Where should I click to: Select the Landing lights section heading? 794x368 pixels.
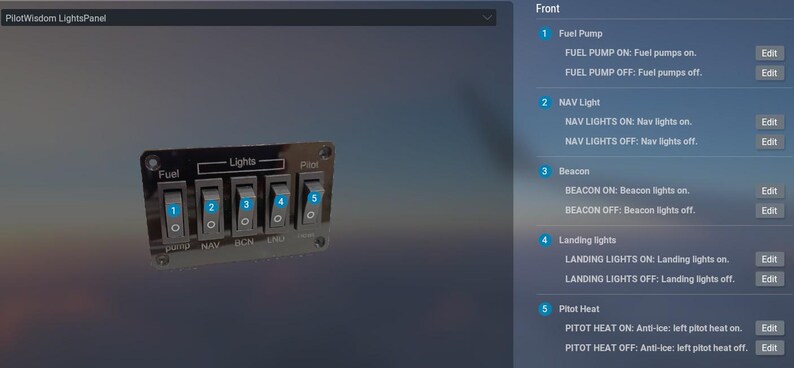[587, 240]
